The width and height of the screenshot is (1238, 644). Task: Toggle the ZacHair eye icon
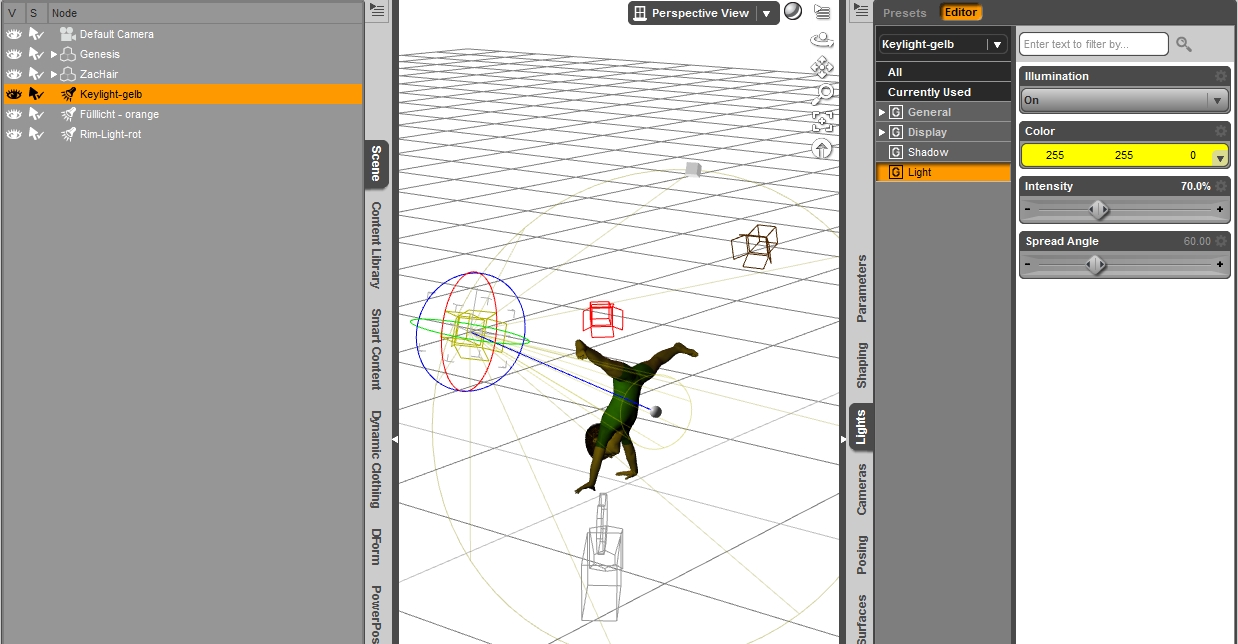click(x=14, y=74)
